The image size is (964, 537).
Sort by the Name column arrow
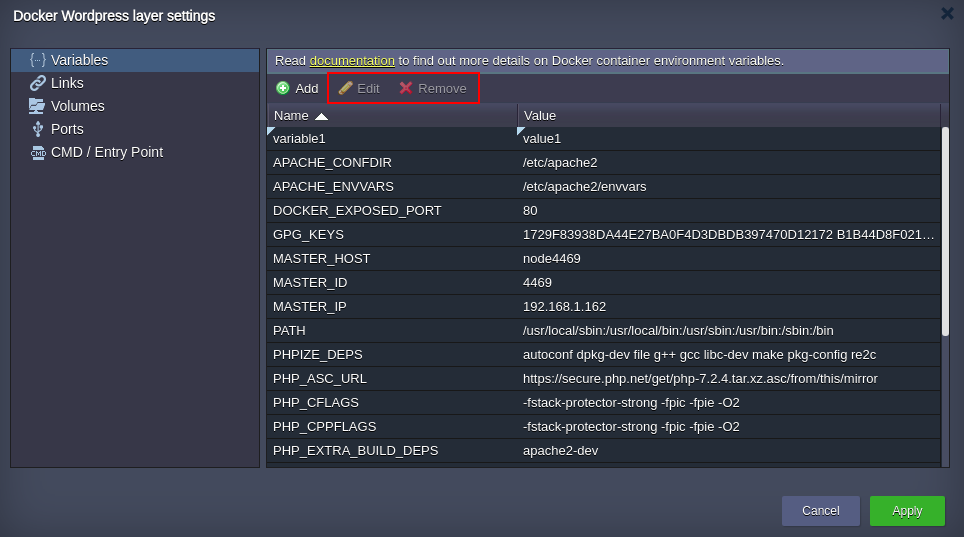click(321, 116)
